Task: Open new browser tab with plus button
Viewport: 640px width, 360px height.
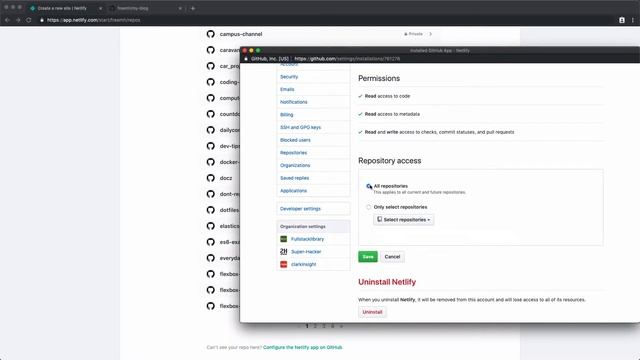Action: click(x=193, y=8)
